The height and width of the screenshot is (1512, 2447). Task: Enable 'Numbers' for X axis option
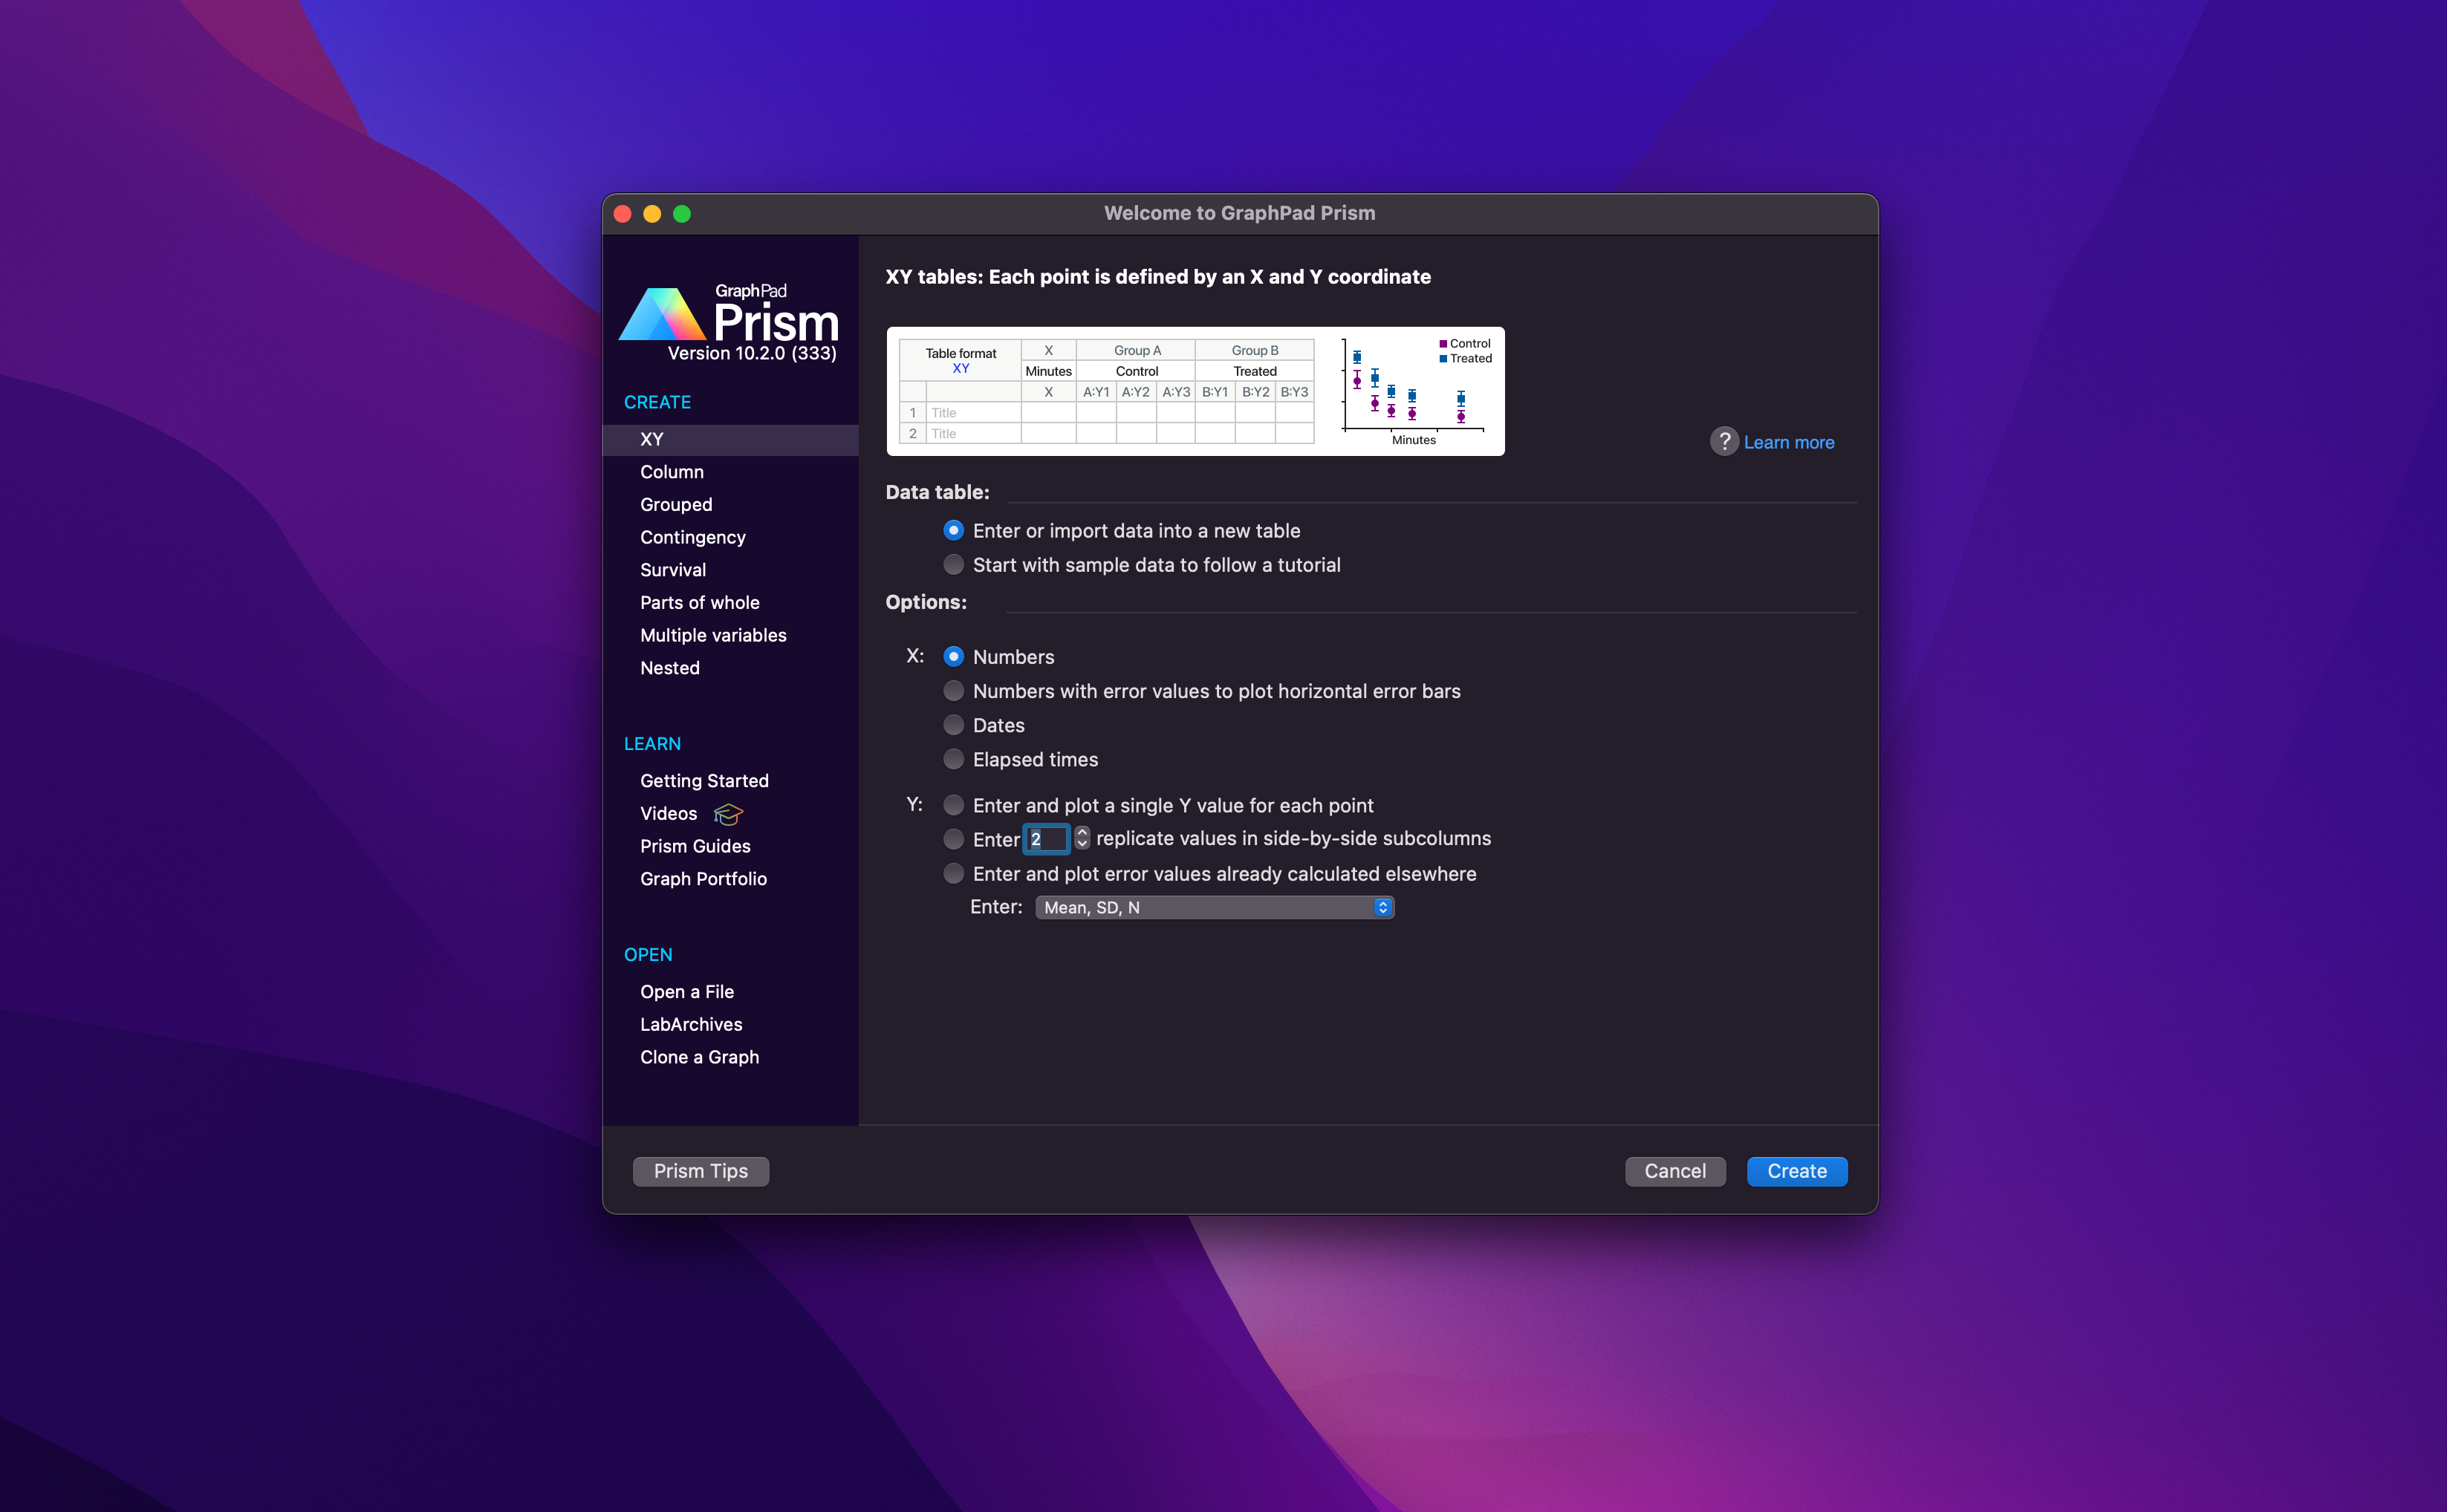[x=952, y=656]
